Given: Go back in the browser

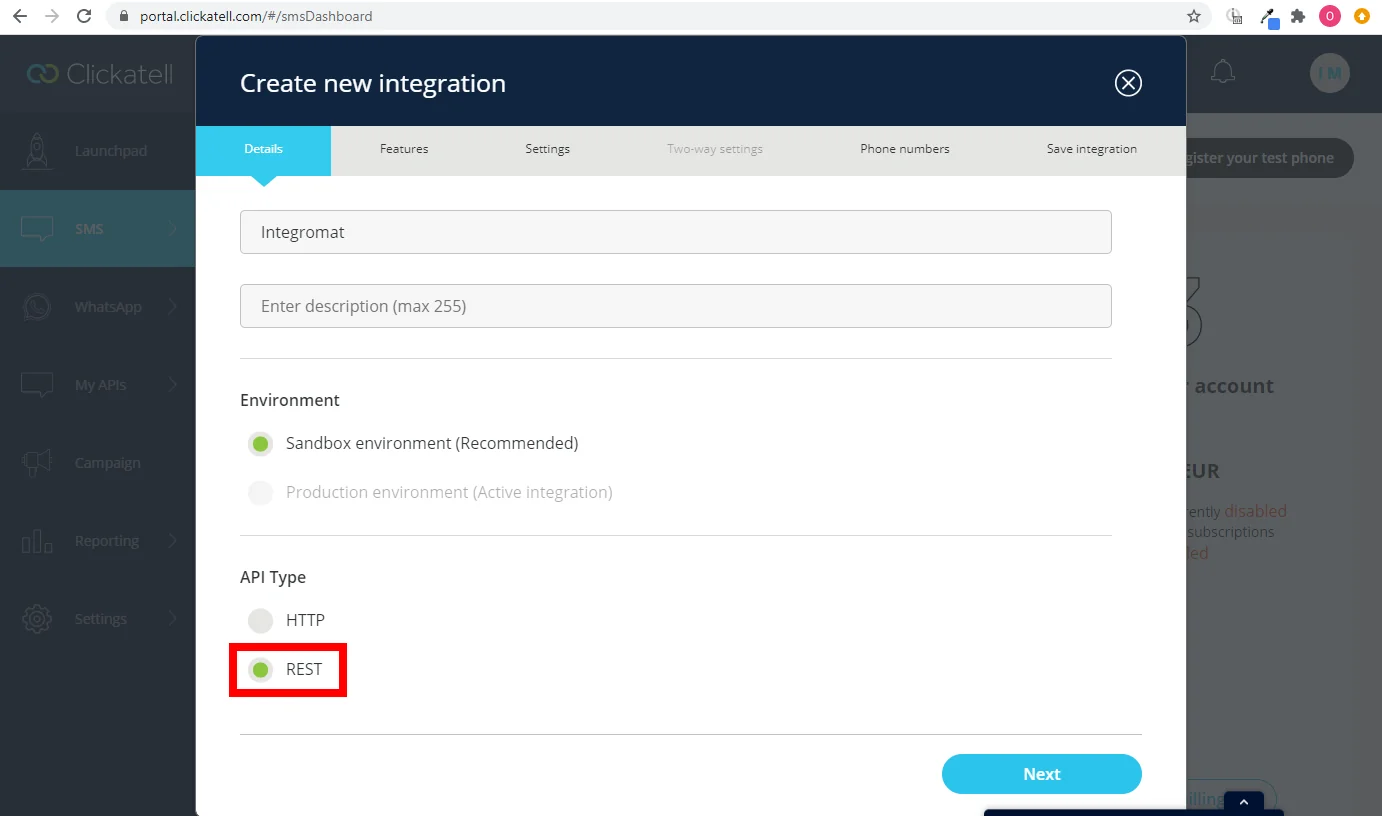Looking at the screenshot, I should [20, 16].
